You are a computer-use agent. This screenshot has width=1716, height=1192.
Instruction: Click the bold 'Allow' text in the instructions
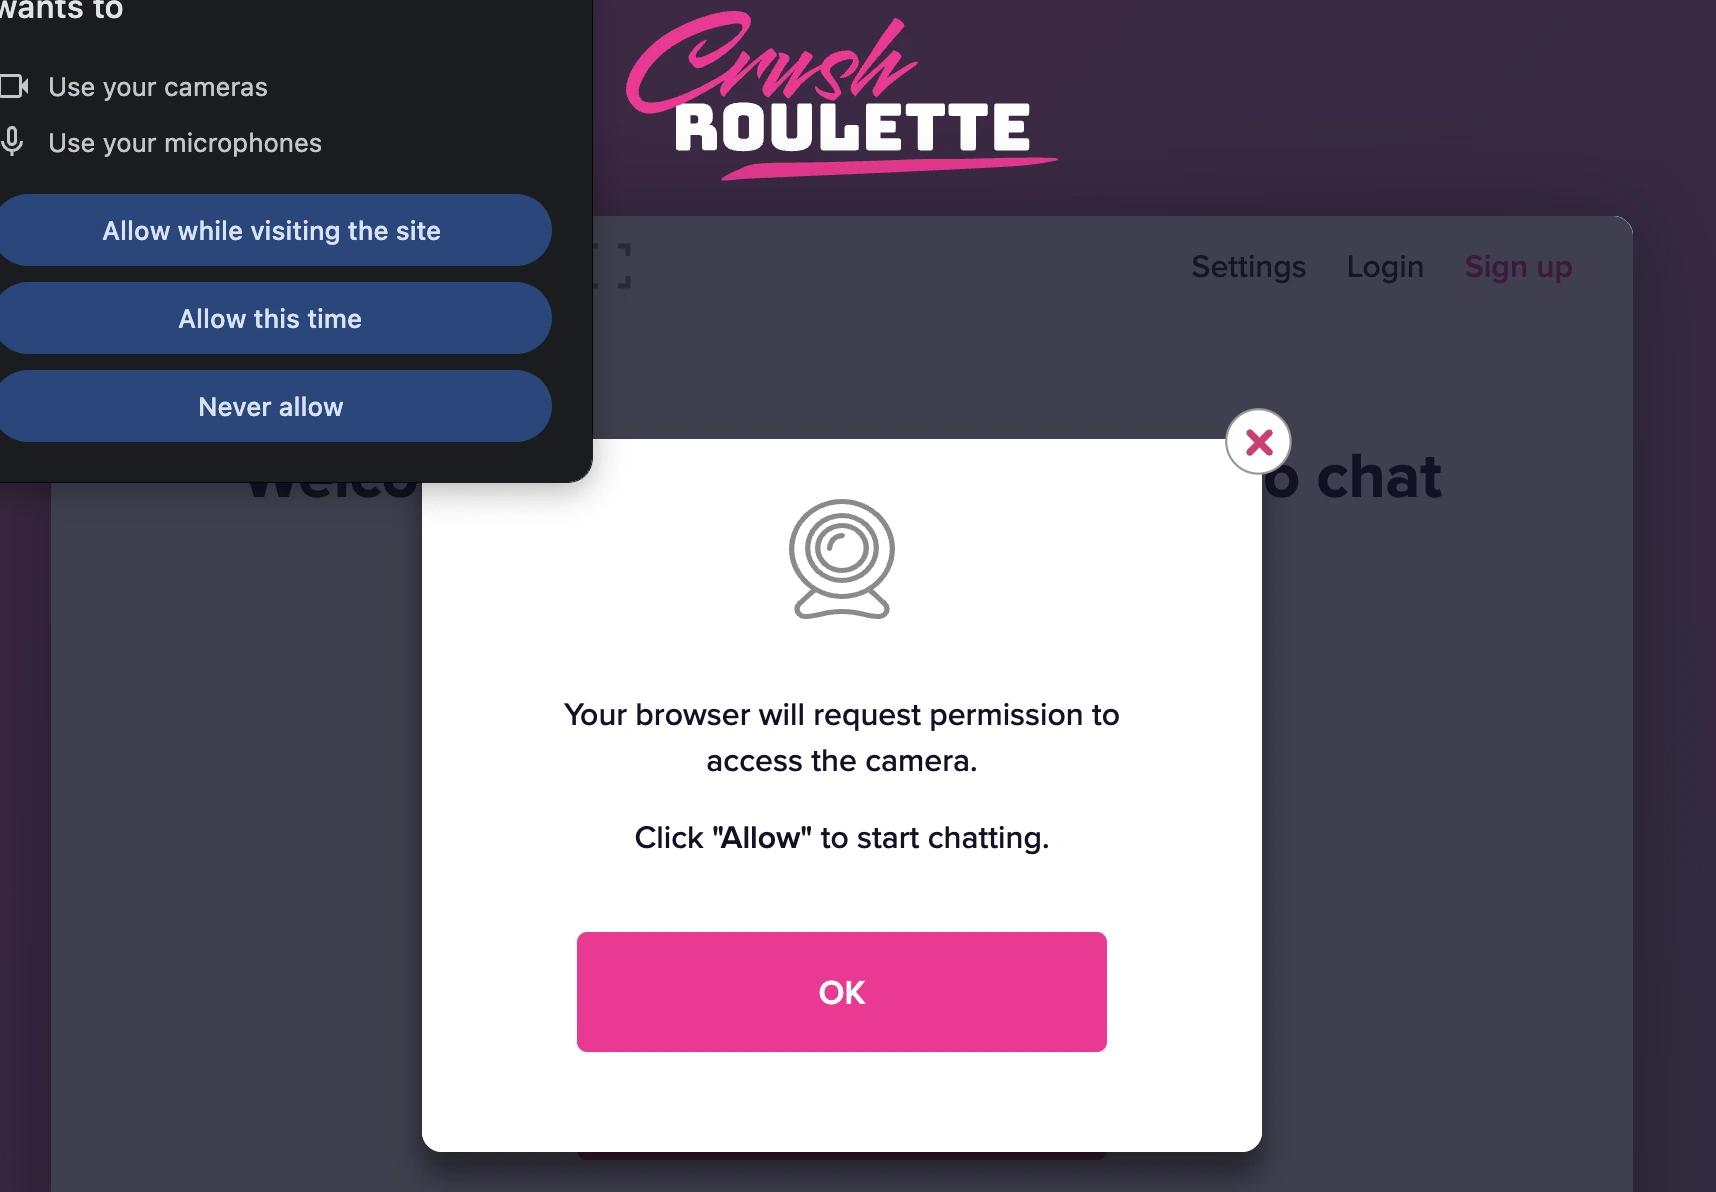(760, 837)
